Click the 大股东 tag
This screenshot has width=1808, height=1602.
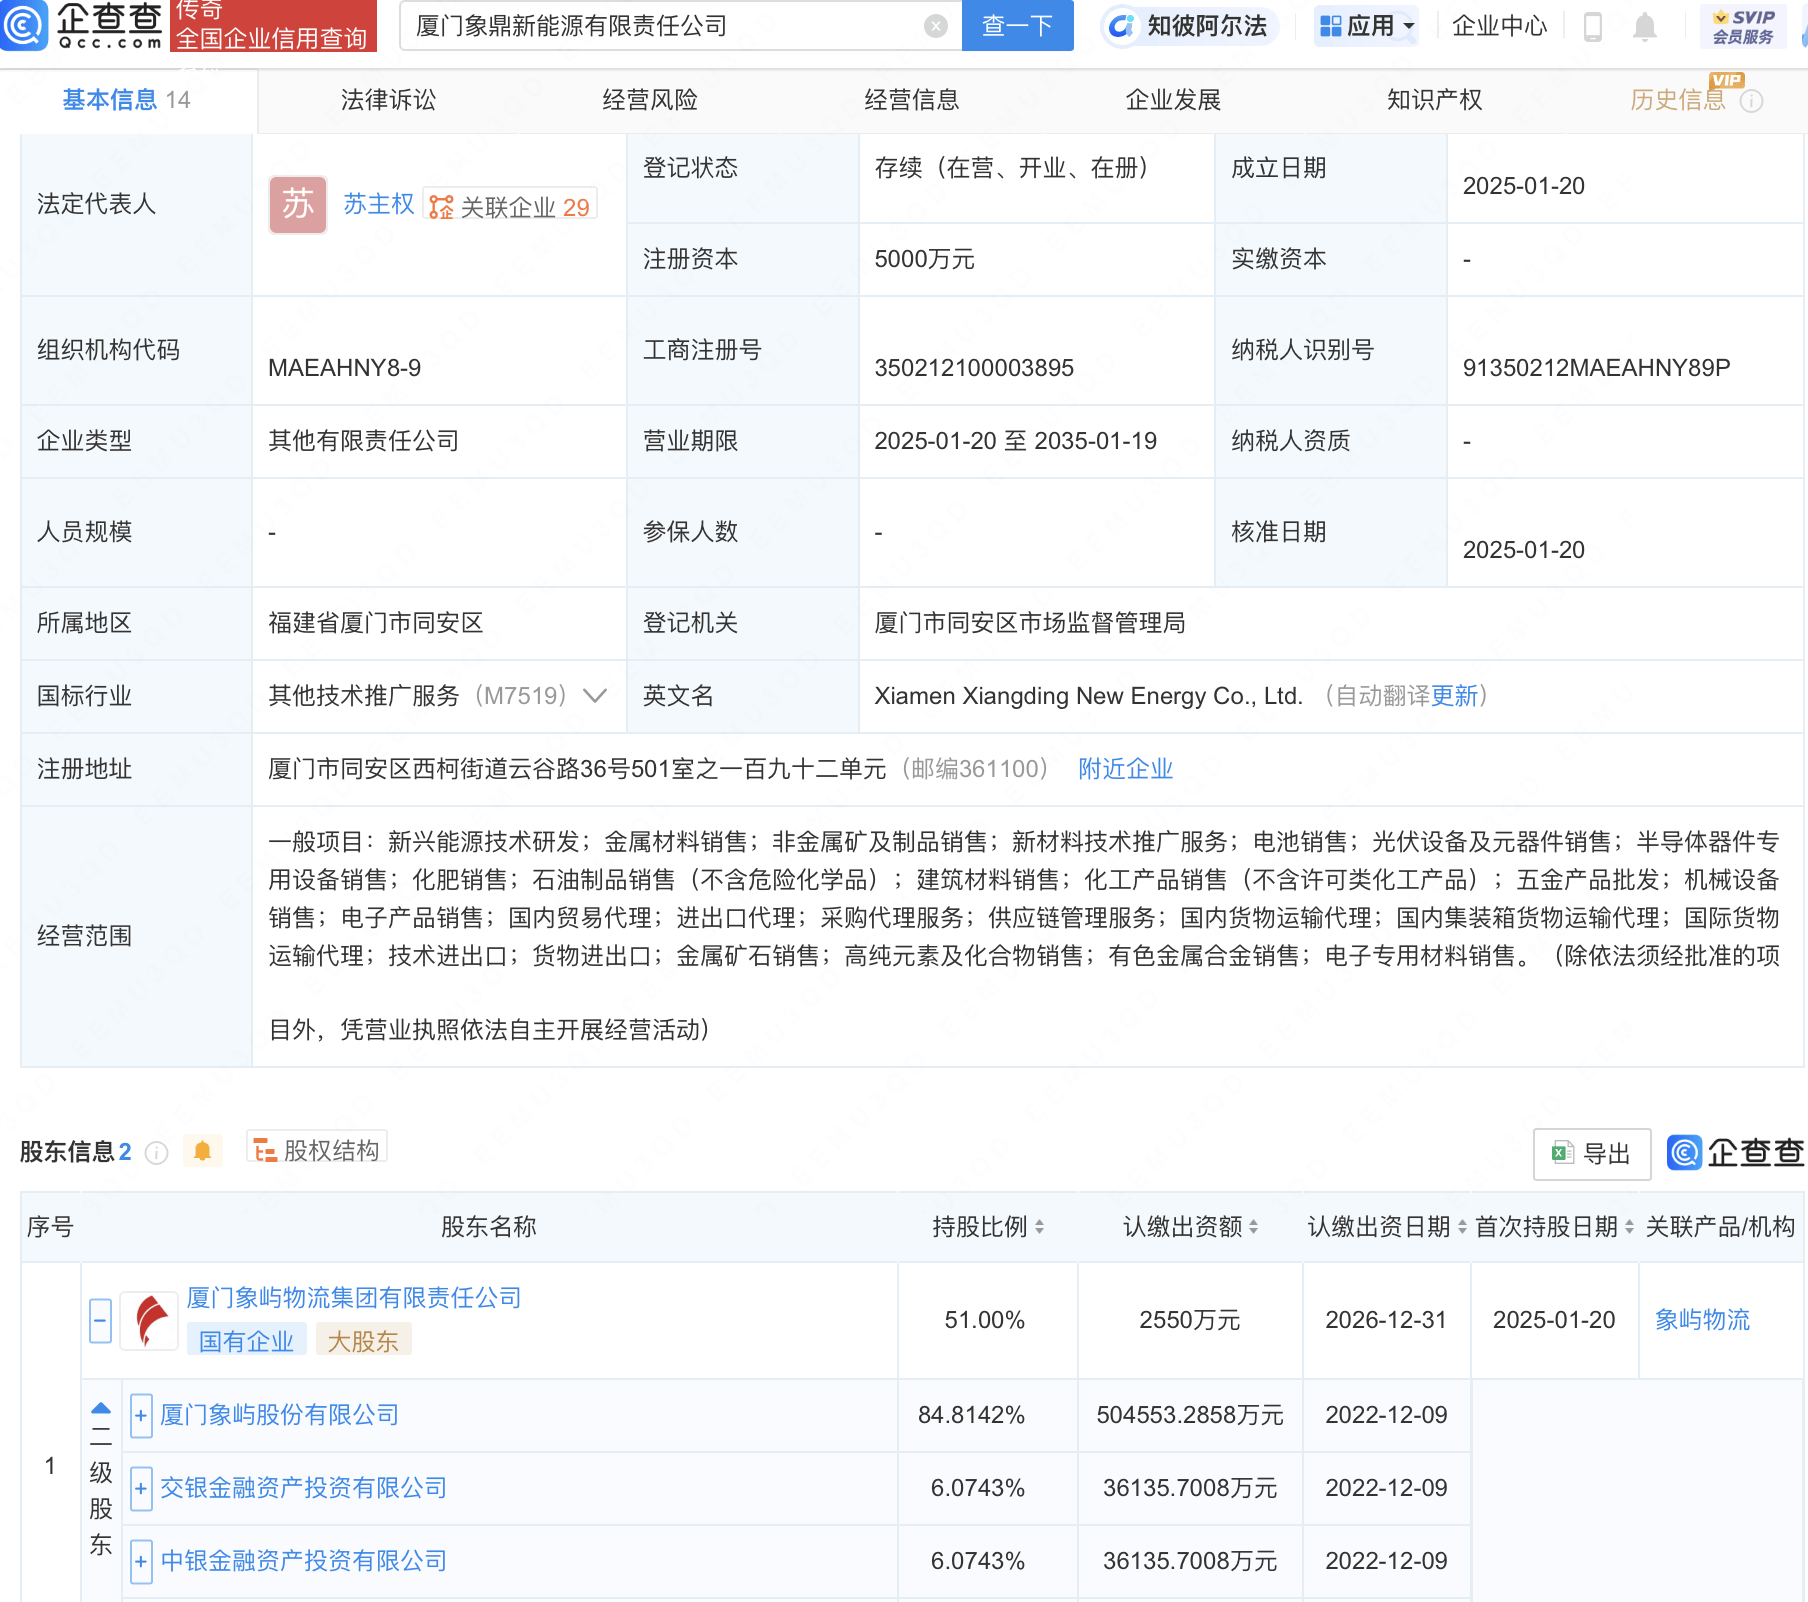point(363,1341)
